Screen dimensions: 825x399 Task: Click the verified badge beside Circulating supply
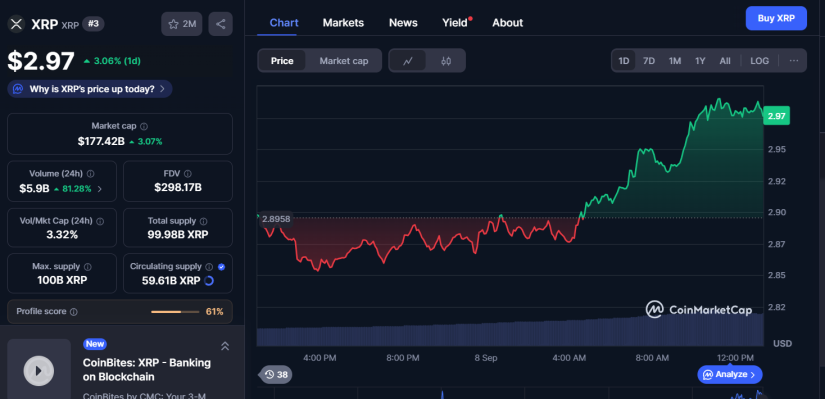[222, 267]
